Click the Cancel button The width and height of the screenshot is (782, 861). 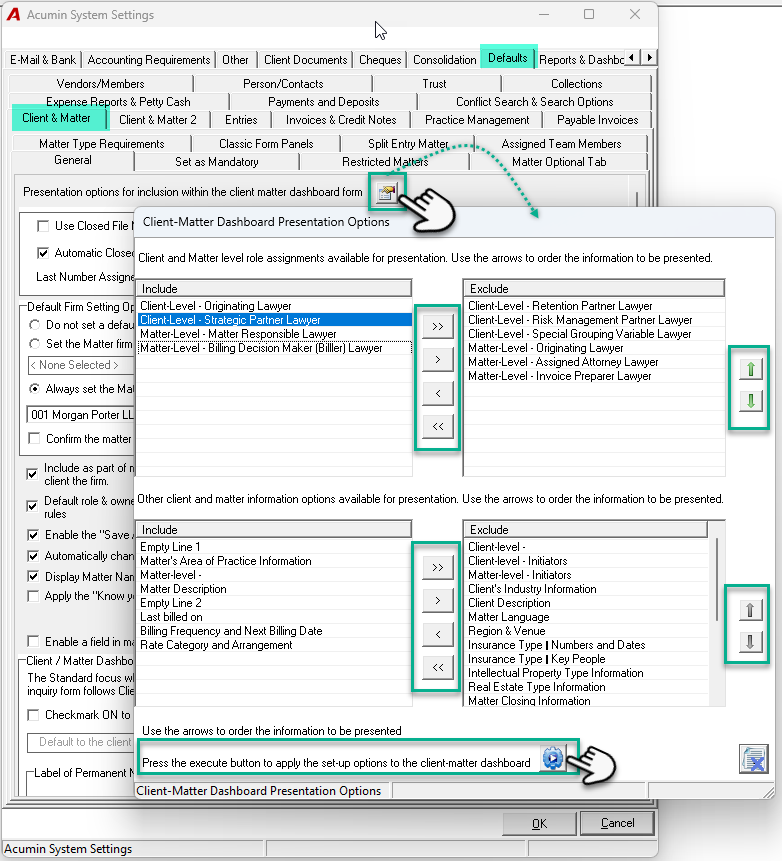(617, 823)
